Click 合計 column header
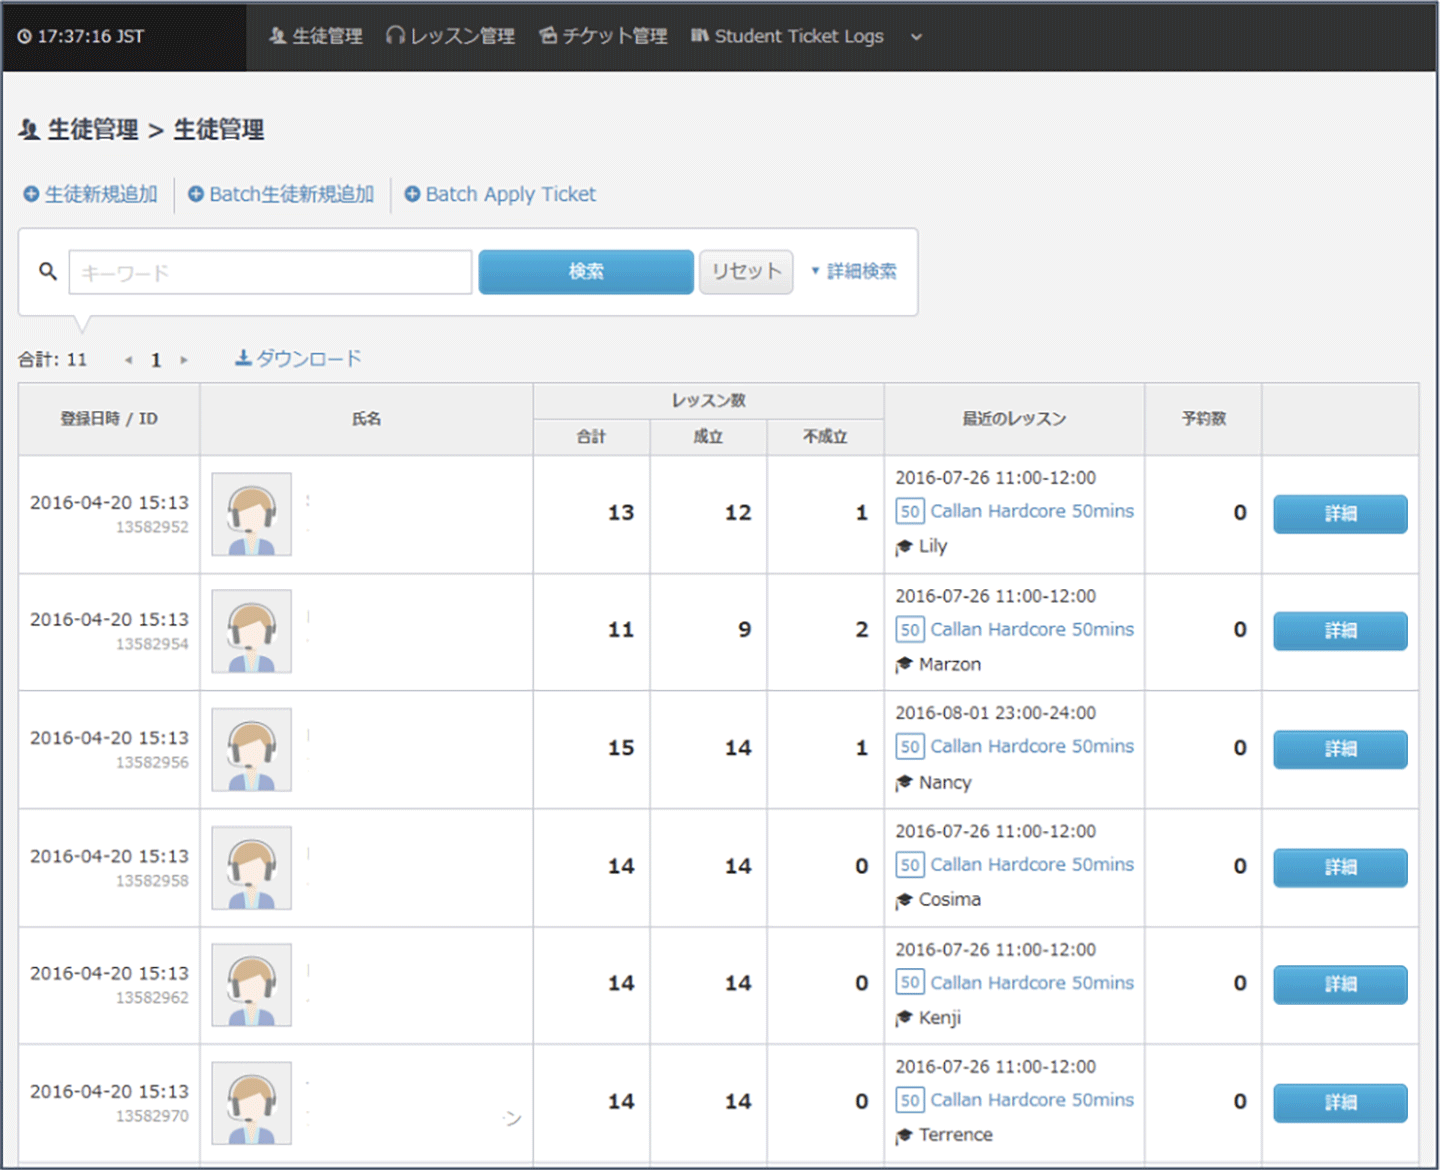This screenshot has height=1170, width=1440. [591, 437]
